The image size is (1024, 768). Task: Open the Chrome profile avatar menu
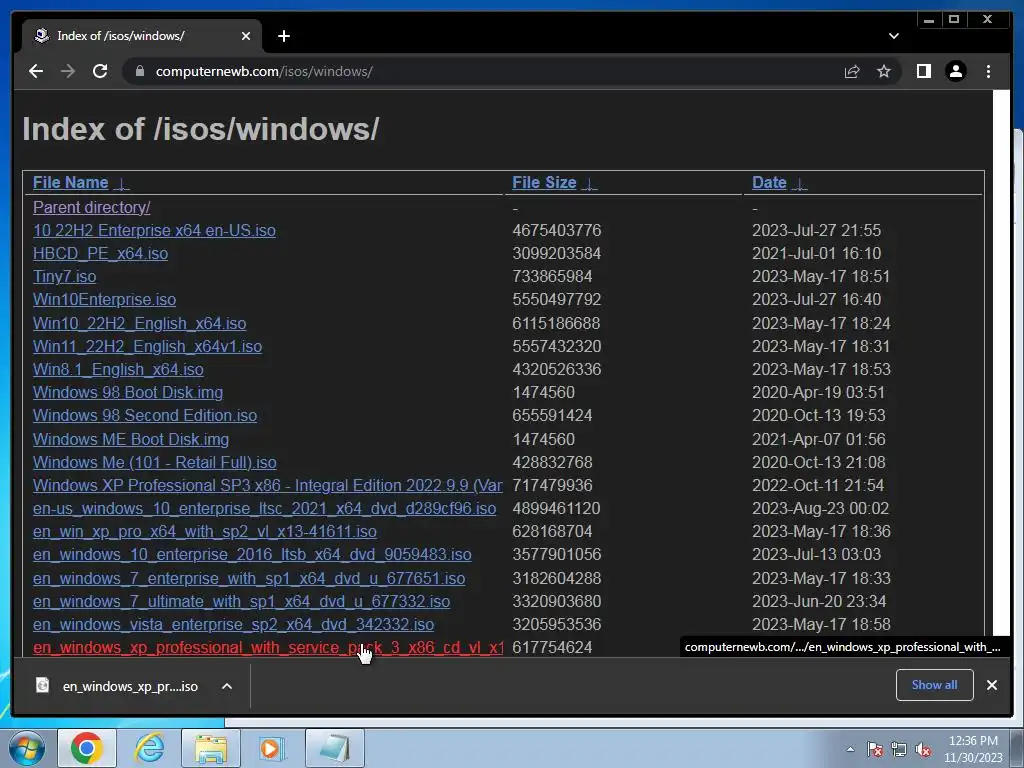[x=955, y=71]
